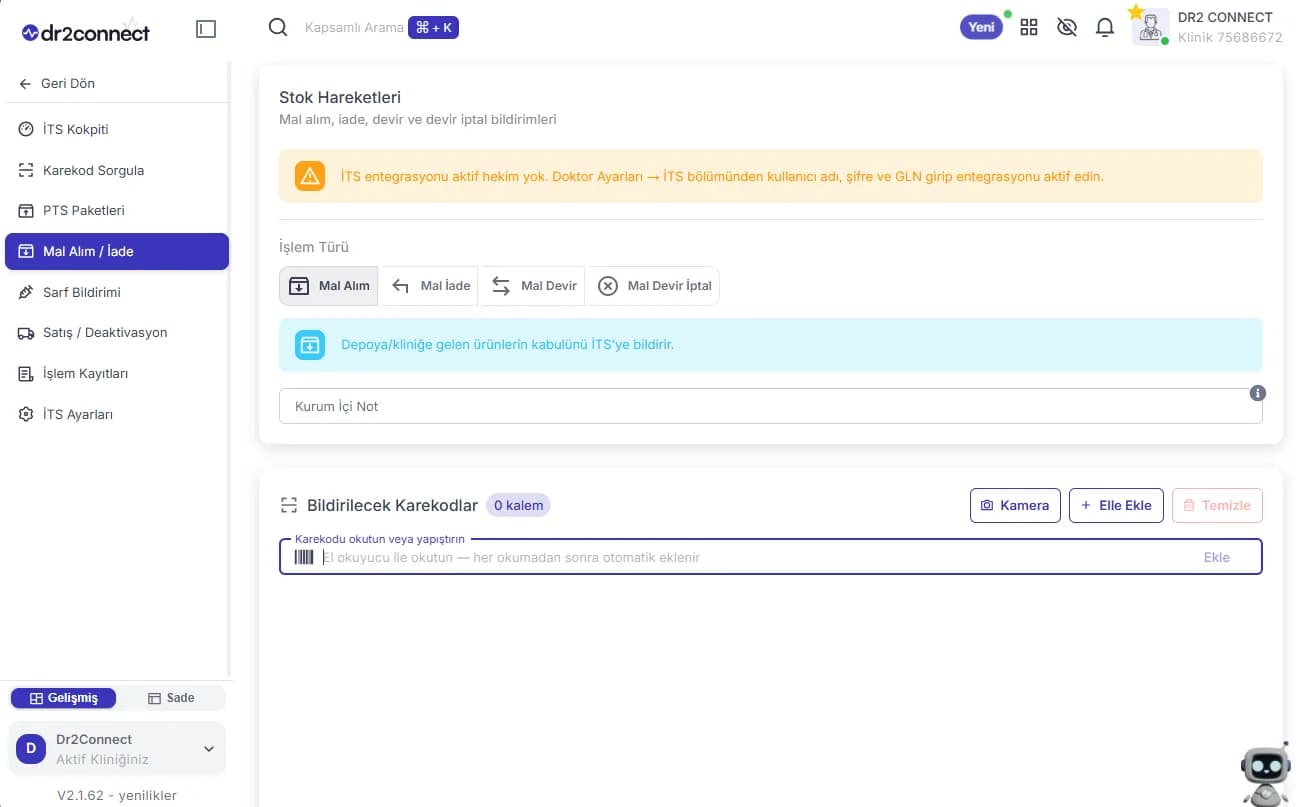Click the 0 kalem badge
This screenshot has height=807, width=1304.
click(x=518, y=505)
